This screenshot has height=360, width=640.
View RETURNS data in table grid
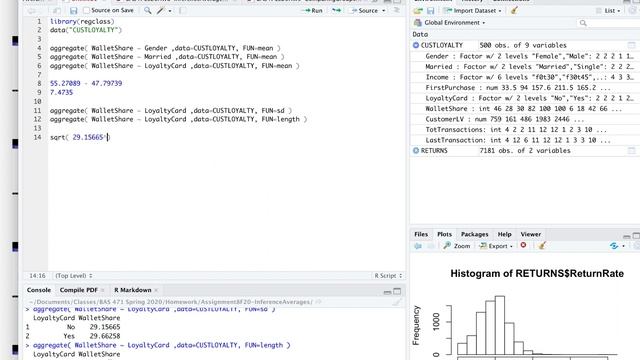(631, 151)
